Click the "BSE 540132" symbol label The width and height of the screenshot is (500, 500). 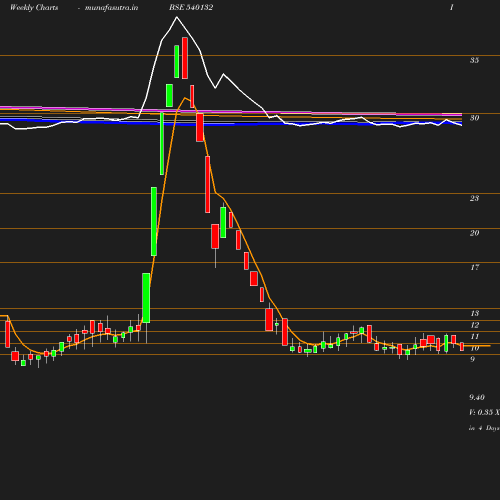(191, 7)
